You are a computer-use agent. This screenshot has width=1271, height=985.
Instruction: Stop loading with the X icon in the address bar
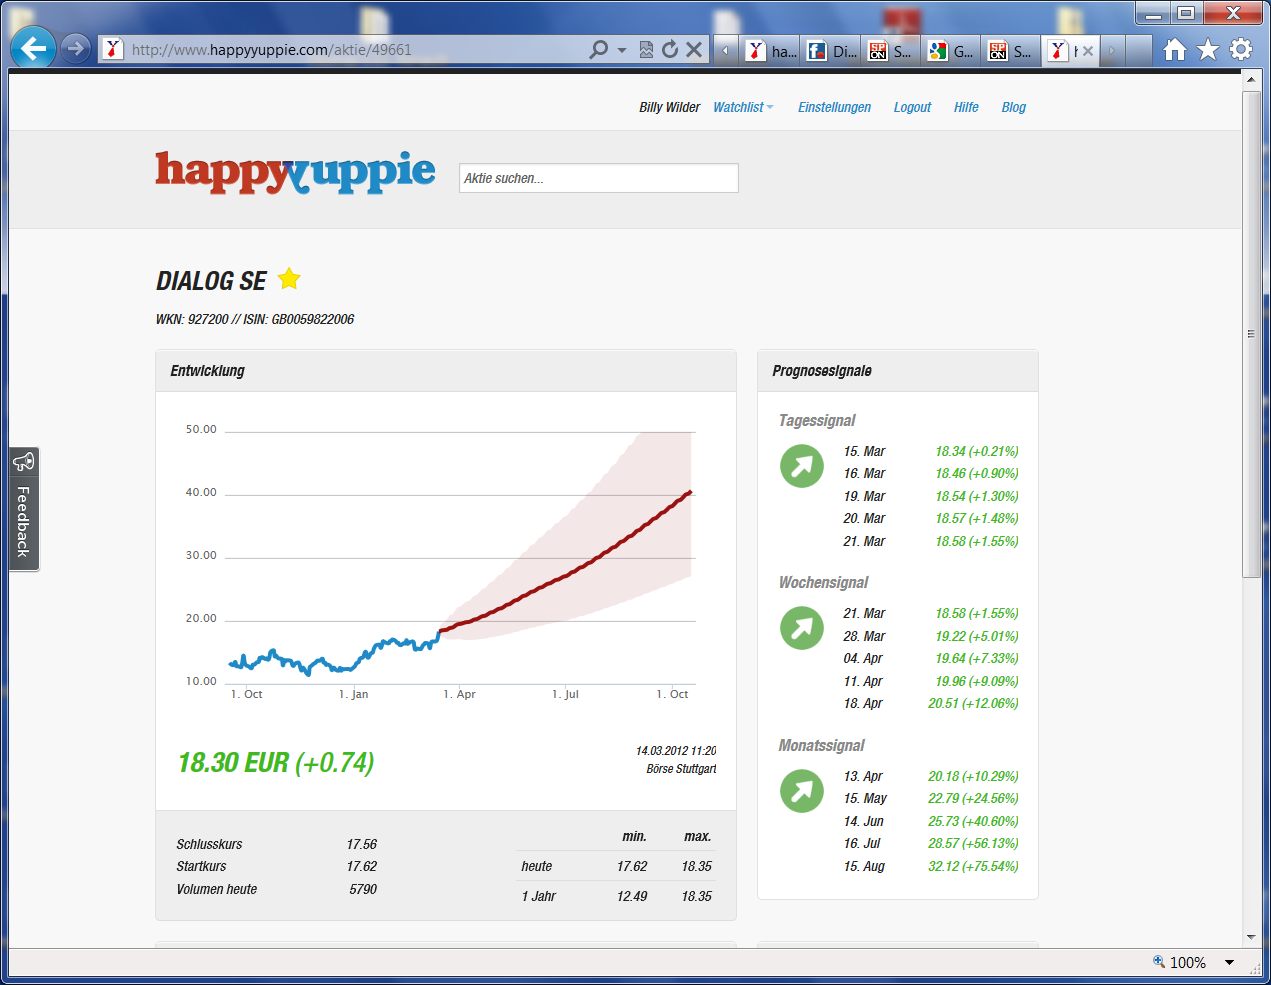[694, 49]
